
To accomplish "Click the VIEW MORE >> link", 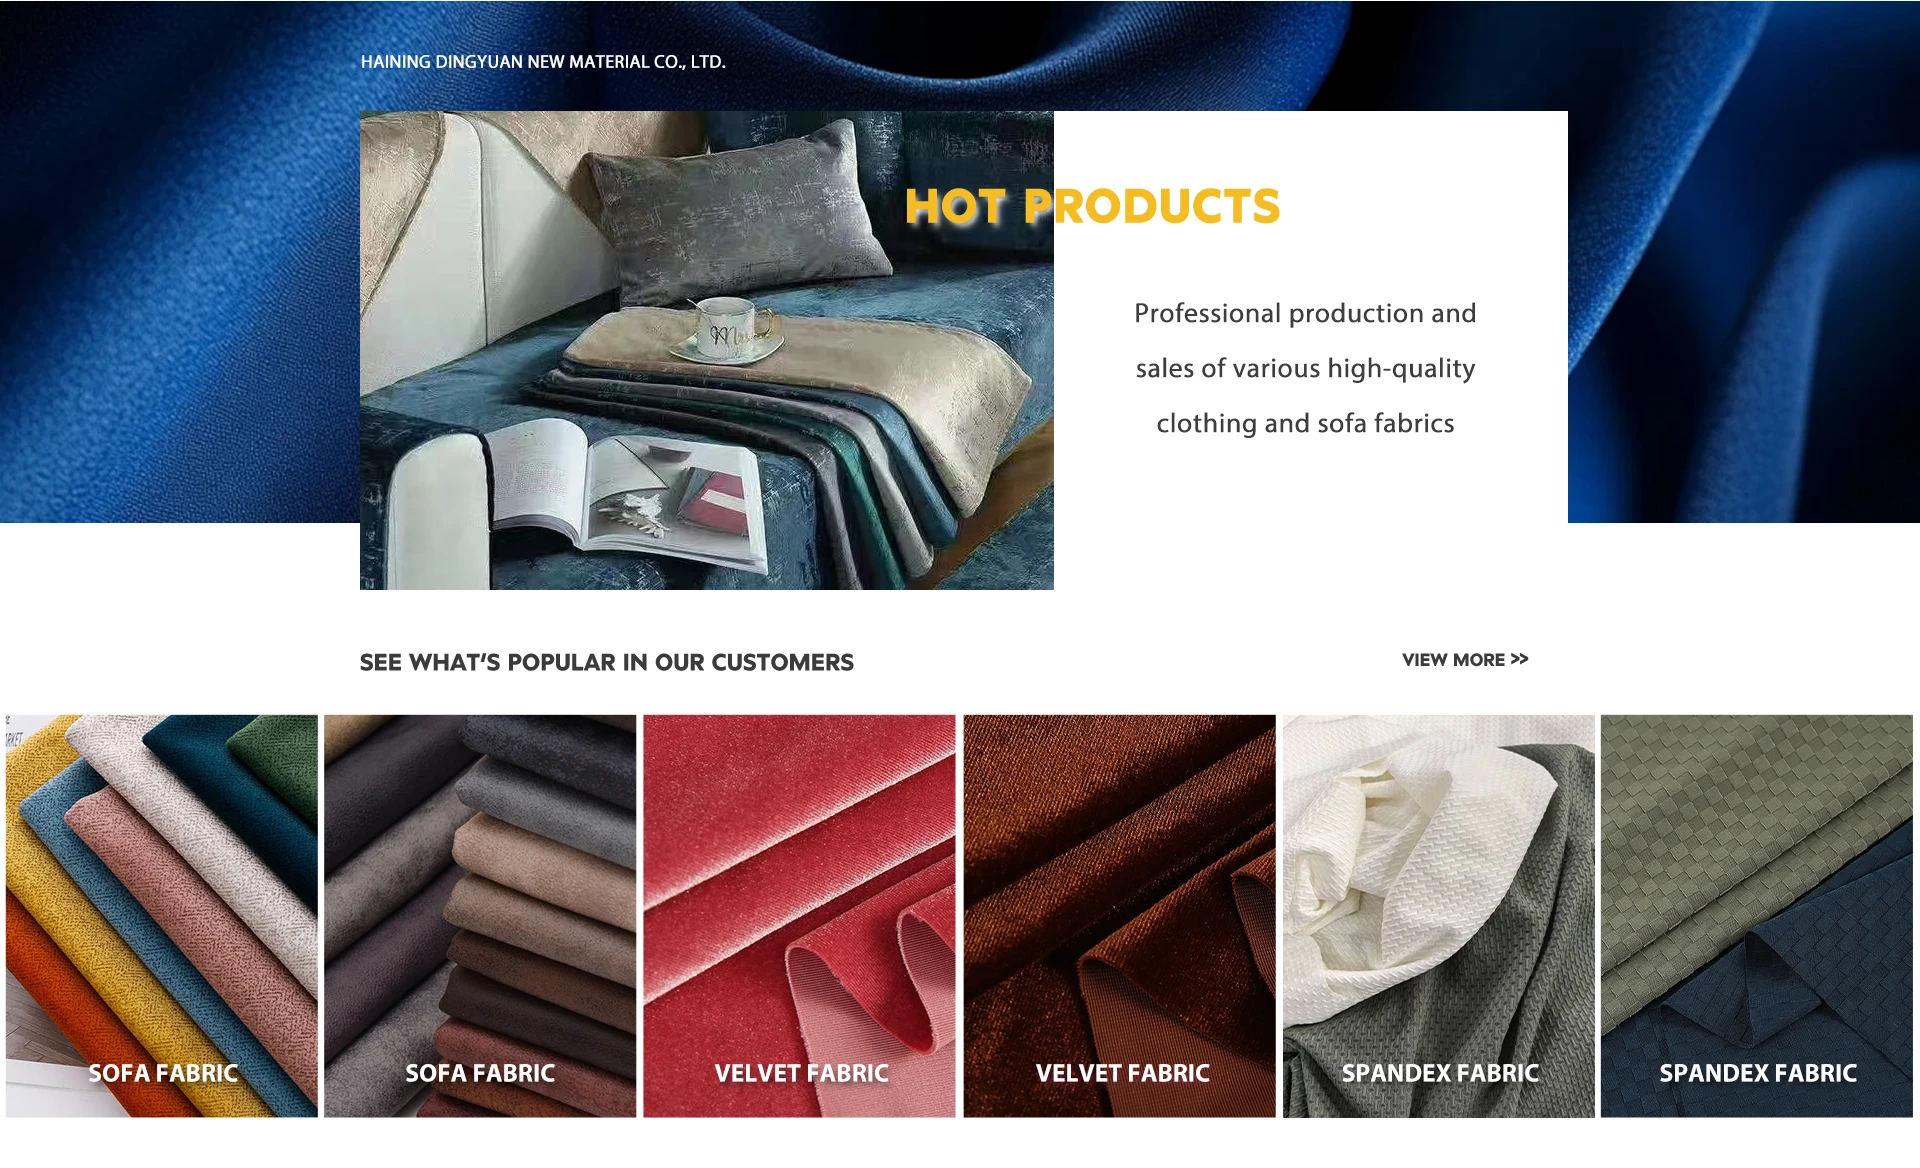I will [1465, 660].
